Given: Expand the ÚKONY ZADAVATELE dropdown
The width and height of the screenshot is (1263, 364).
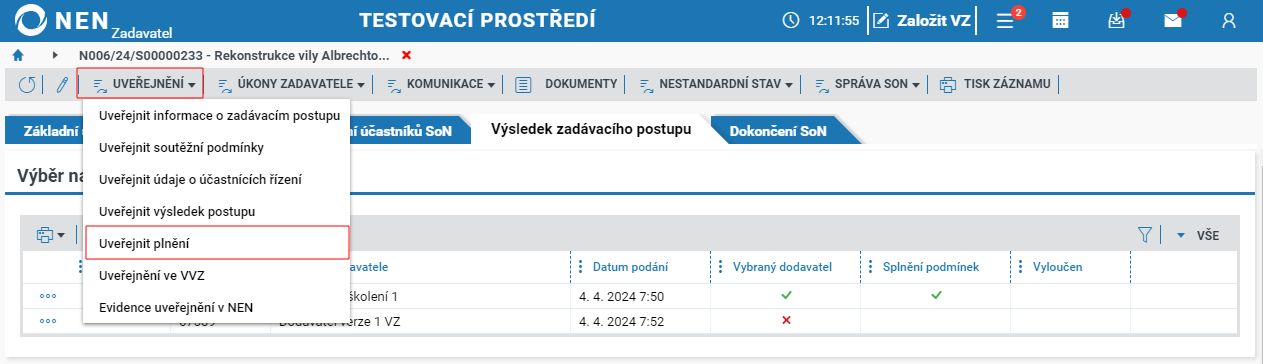Looking at the screenshot, I should tap(292, 84).
